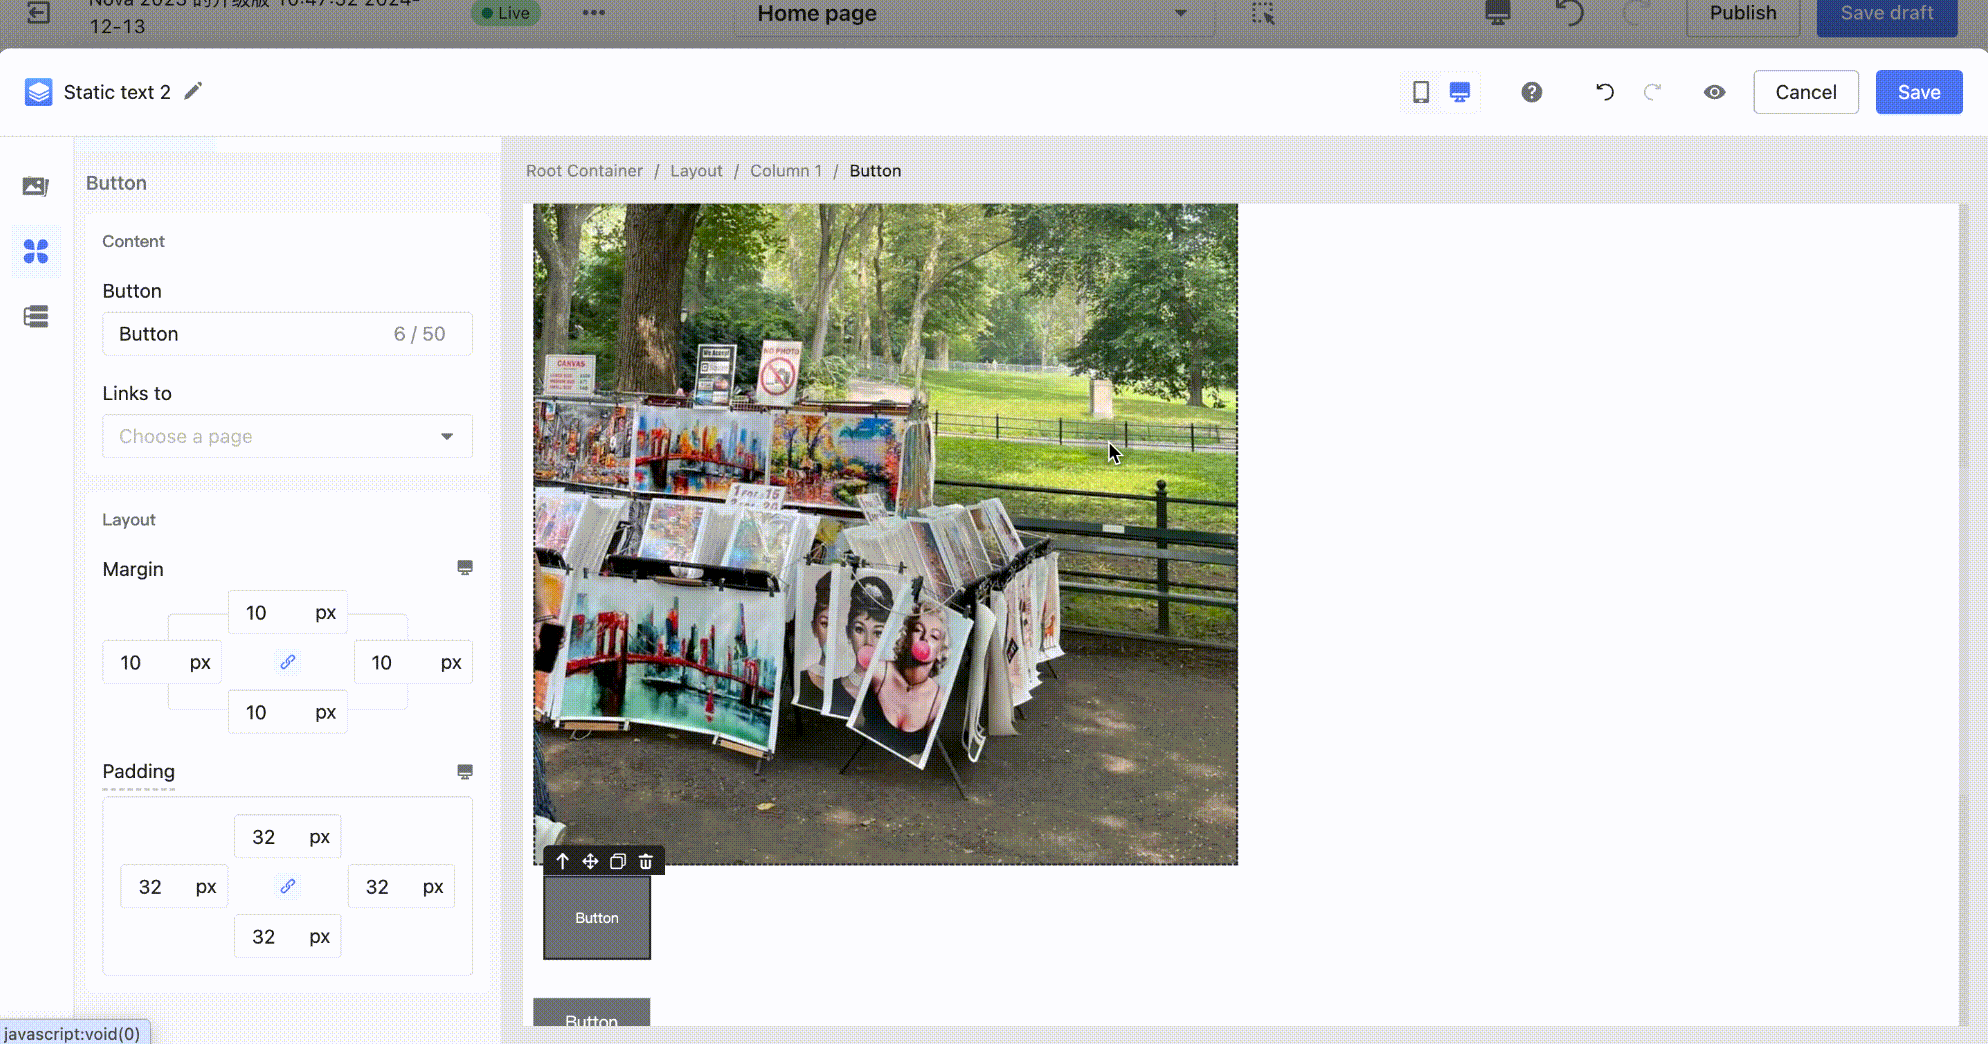Select the Layout breadcrumb item
This screenshot has width=1988, height=1044.
pyautogui.click(x=696, y=171)
